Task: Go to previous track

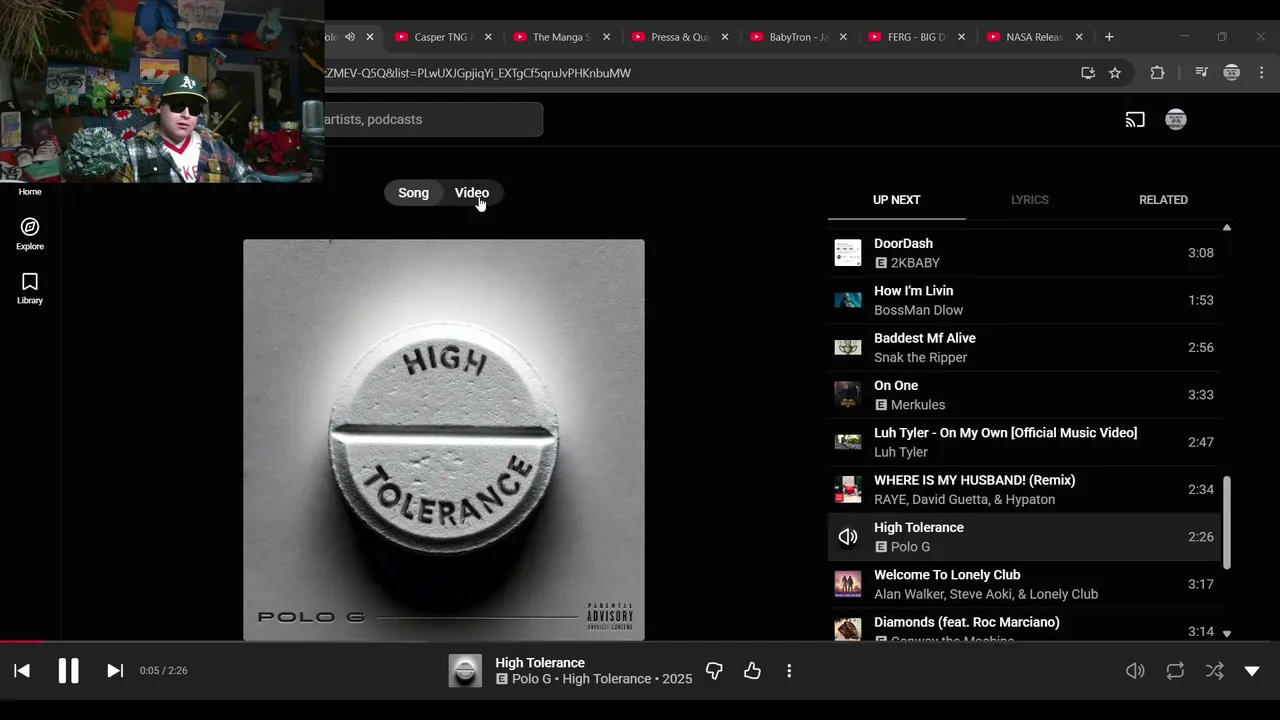Action: 22,671
